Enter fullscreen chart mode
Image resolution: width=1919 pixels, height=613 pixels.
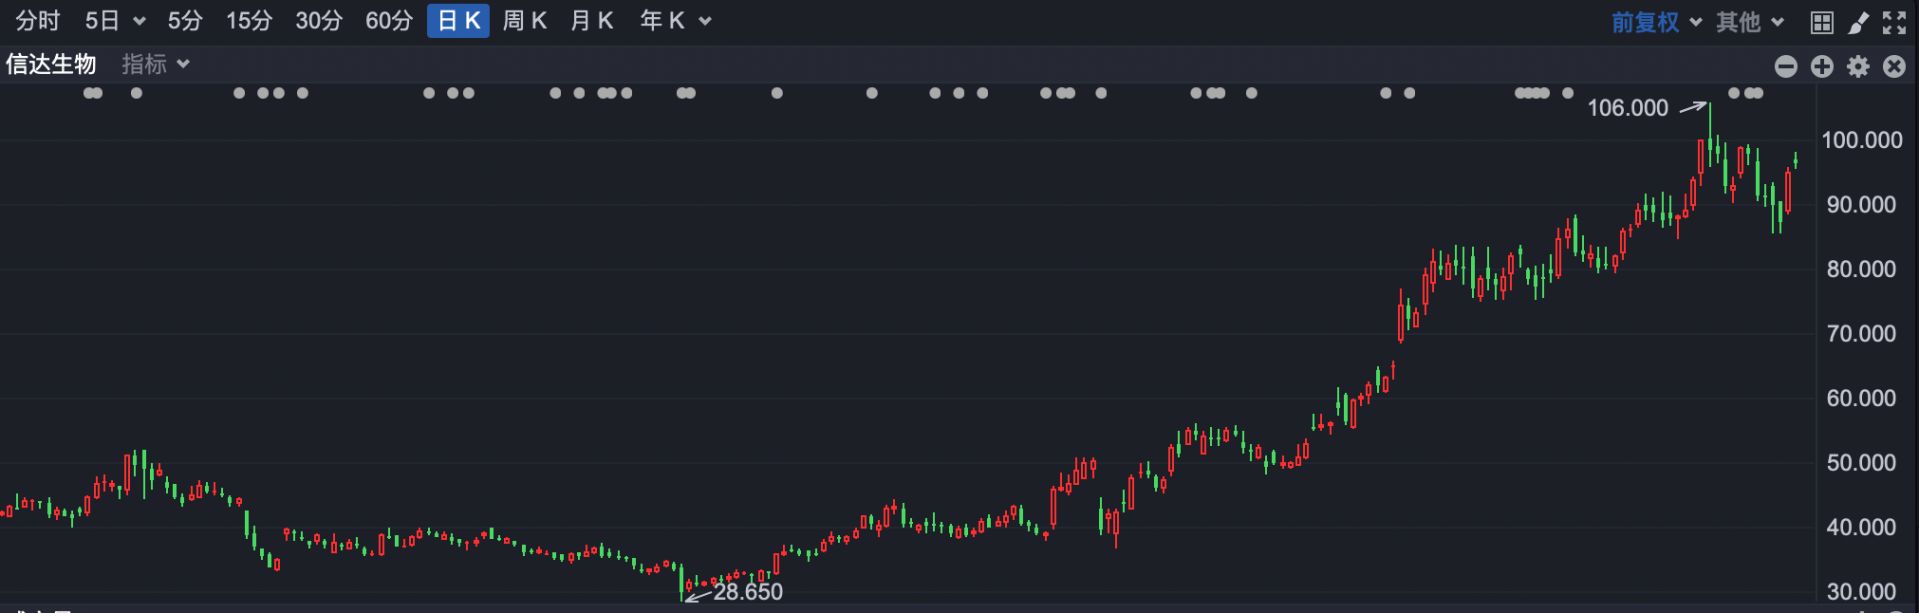click(1894, 22)
